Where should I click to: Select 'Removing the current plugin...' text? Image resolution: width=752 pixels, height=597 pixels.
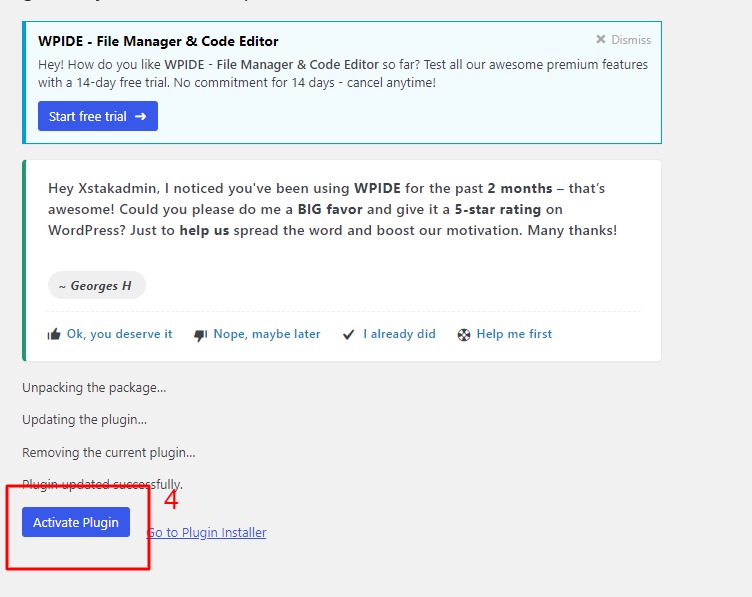point(109,452)
